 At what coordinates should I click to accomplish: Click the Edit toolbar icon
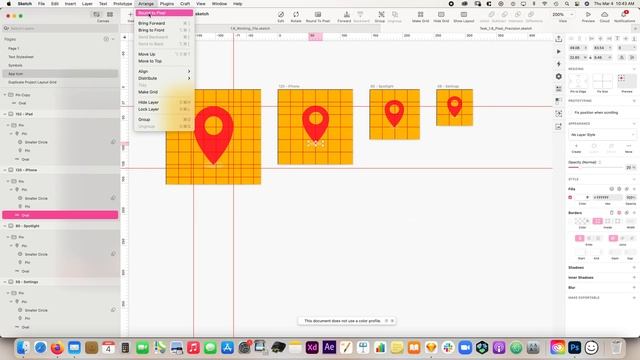tap(281, 16)
